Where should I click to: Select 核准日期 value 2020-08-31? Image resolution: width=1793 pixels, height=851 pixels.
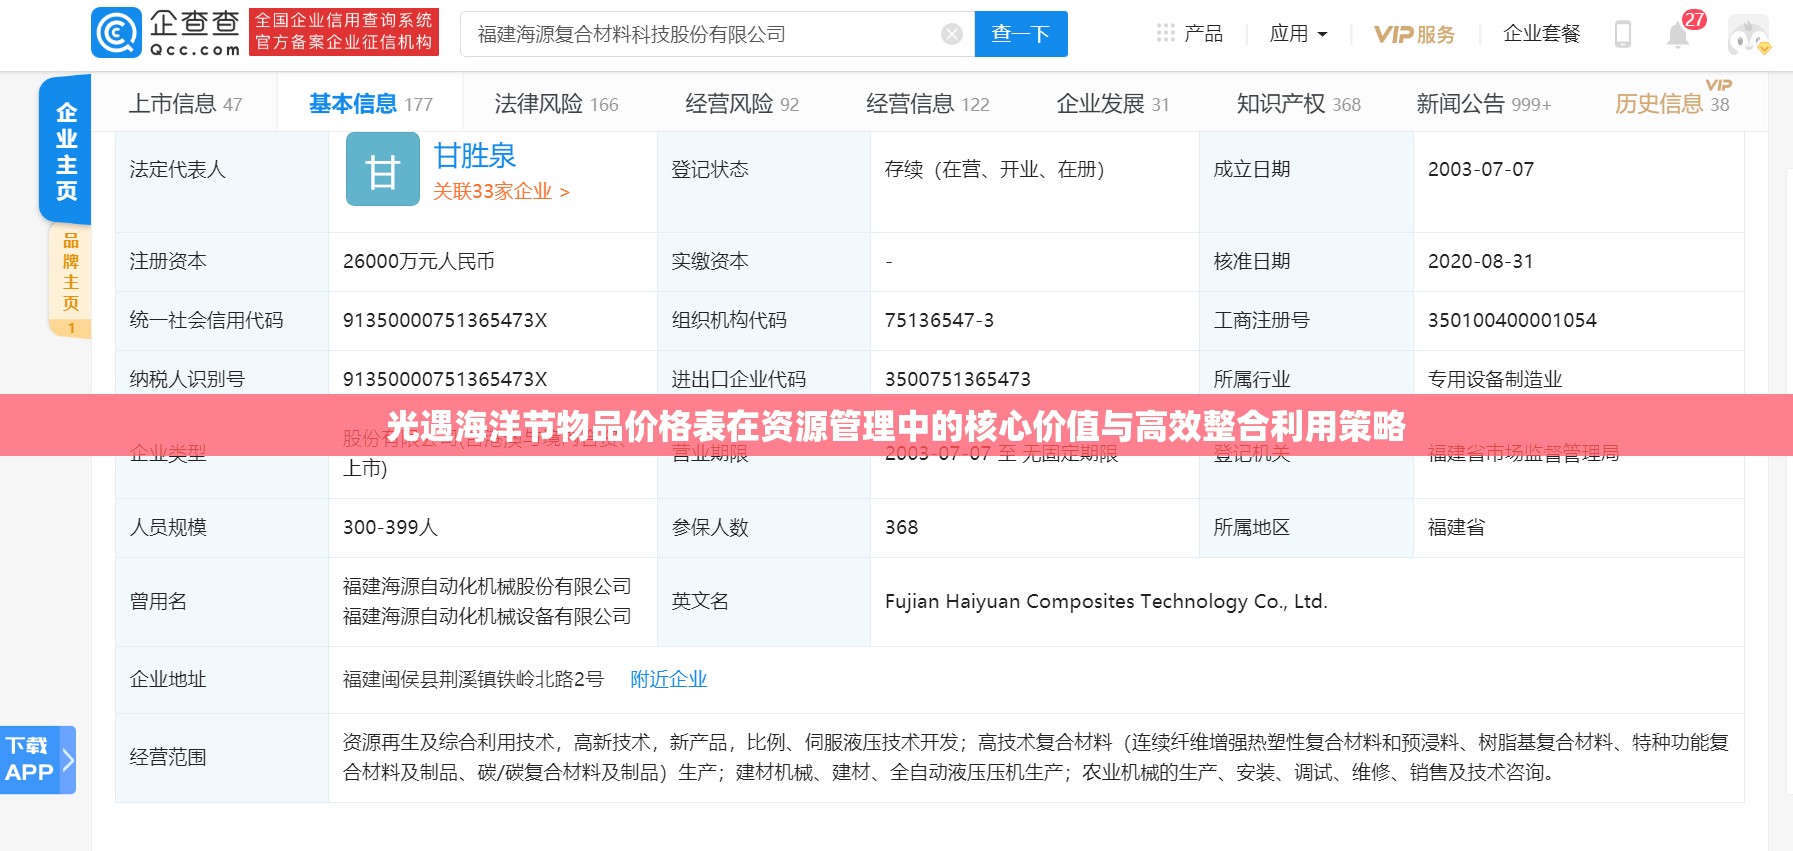1481,261
